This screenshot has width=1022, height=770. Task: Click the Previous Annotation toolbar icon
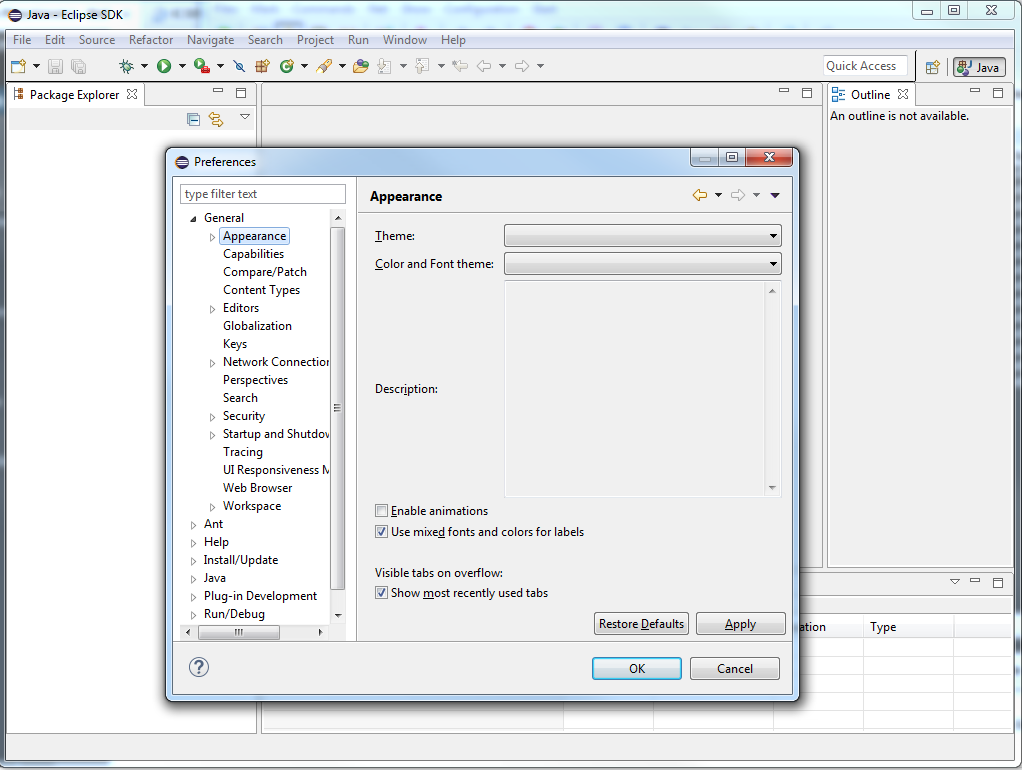tap(422, 66)
